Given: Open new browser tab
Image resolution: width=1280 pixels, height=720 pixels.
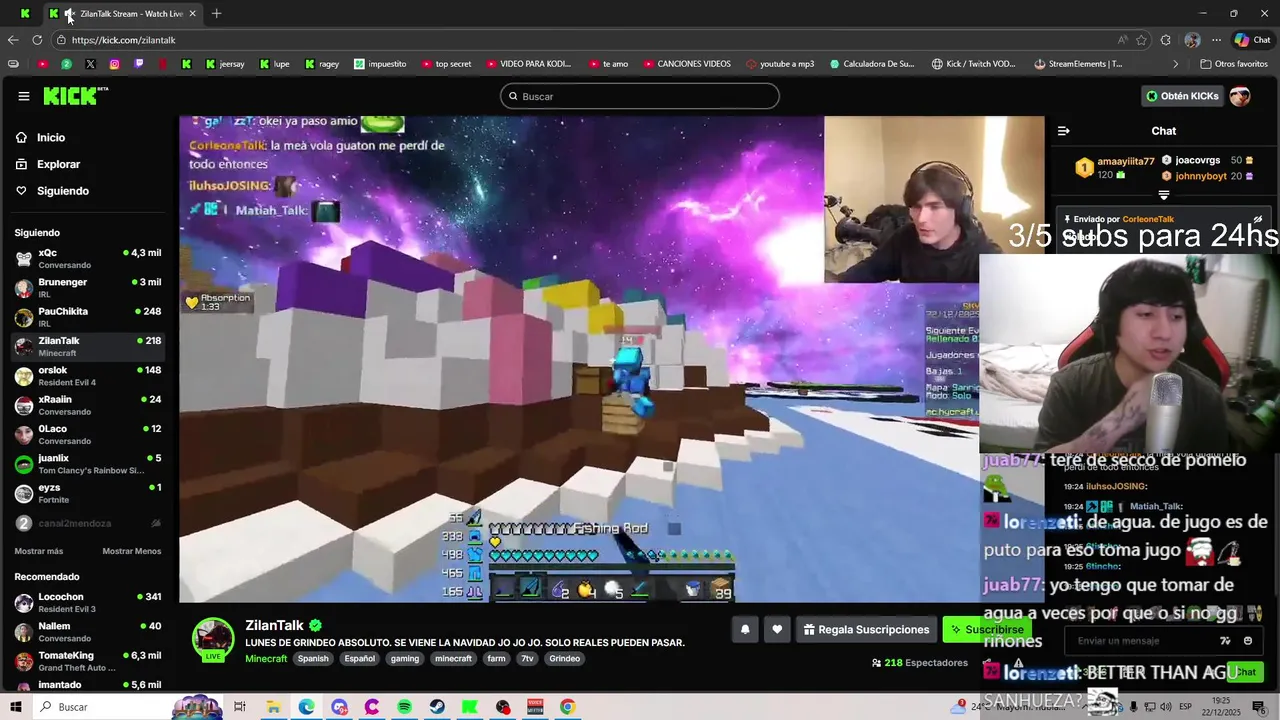Looking at the screenshot, I should pyautogui.click(x=216, y=13).
